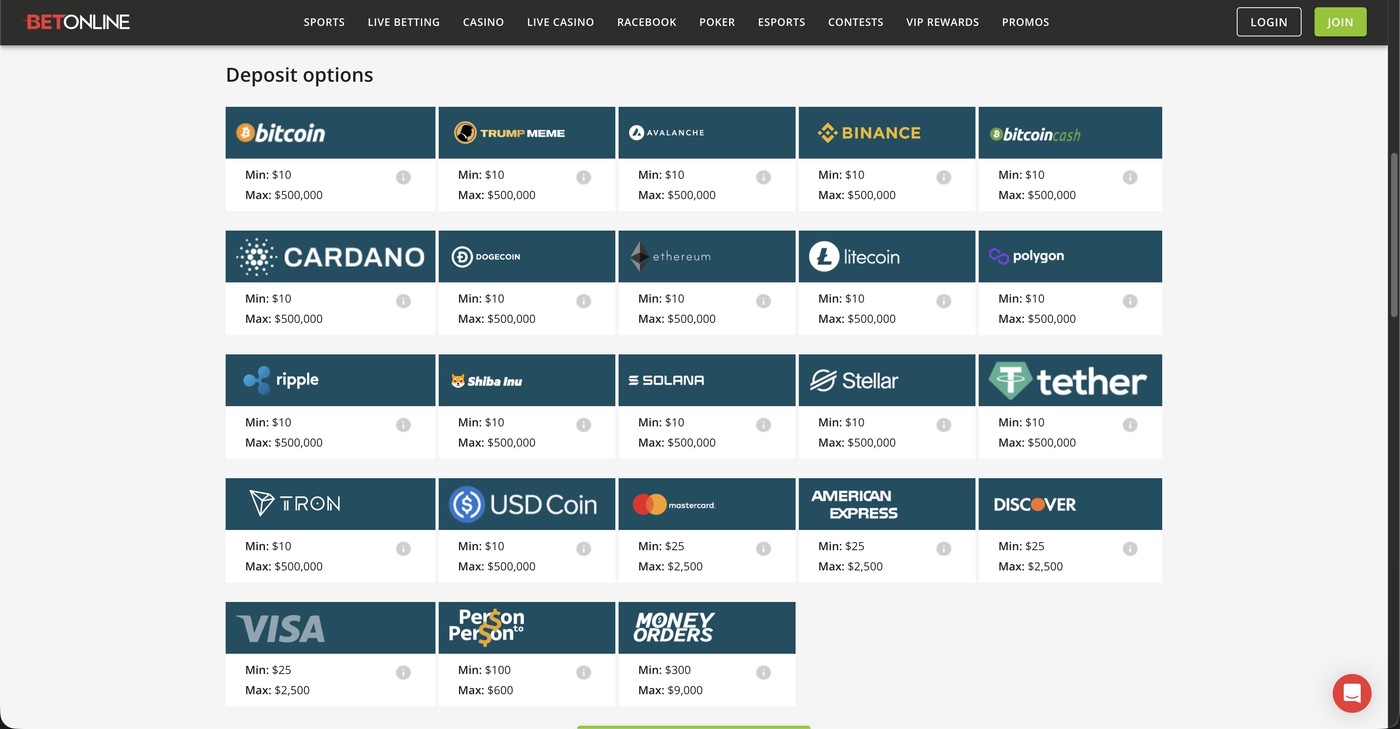Viewport: 1400px width, 729px height.
Task: Open the Avalanche deposit info icon
Action: [x=763, y=177]
